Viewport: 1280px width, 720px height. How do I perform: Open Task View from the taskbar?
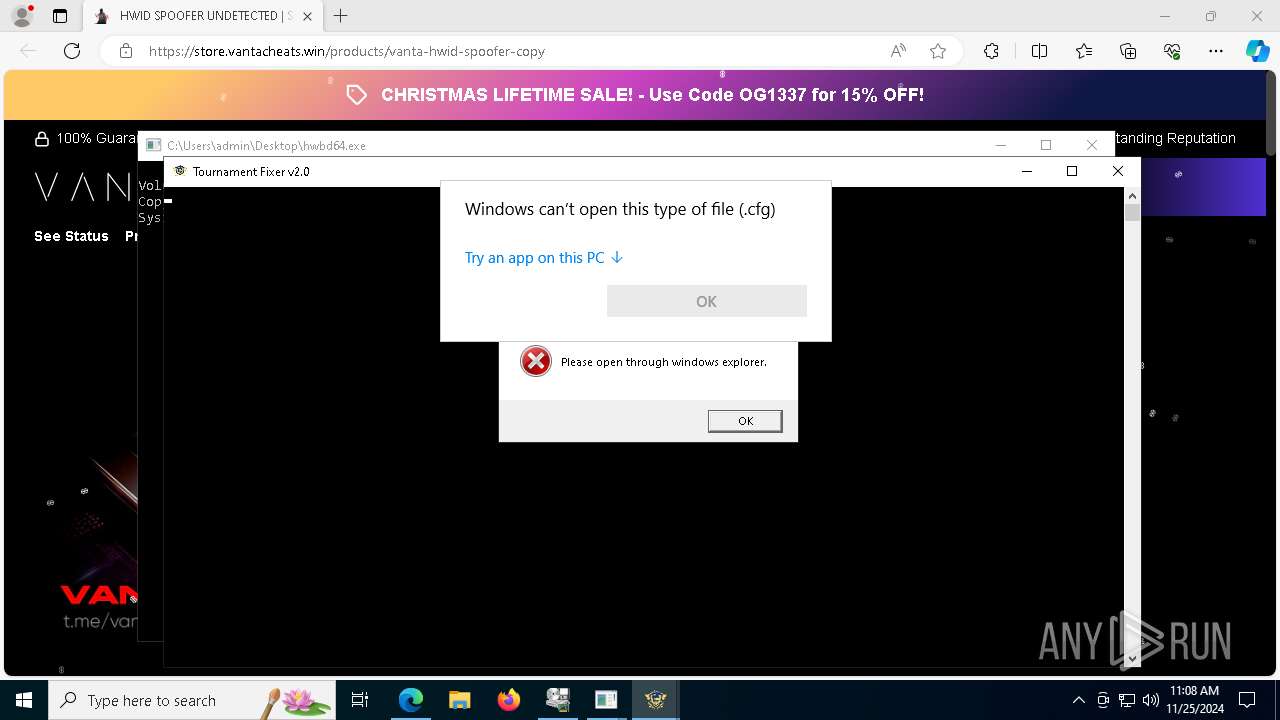click(360, 700)
